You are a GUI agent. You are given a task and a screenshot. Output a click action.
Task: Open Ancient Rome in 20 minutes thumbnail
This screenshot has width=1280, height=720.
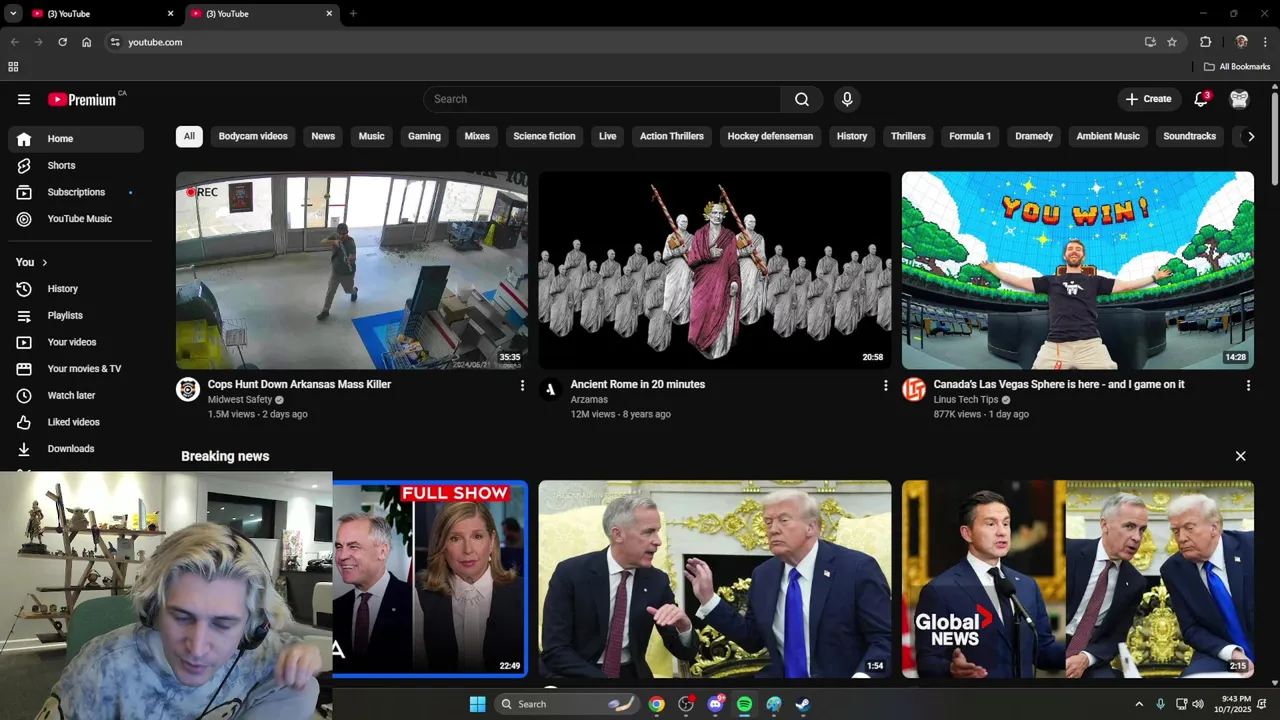[715, 270]
